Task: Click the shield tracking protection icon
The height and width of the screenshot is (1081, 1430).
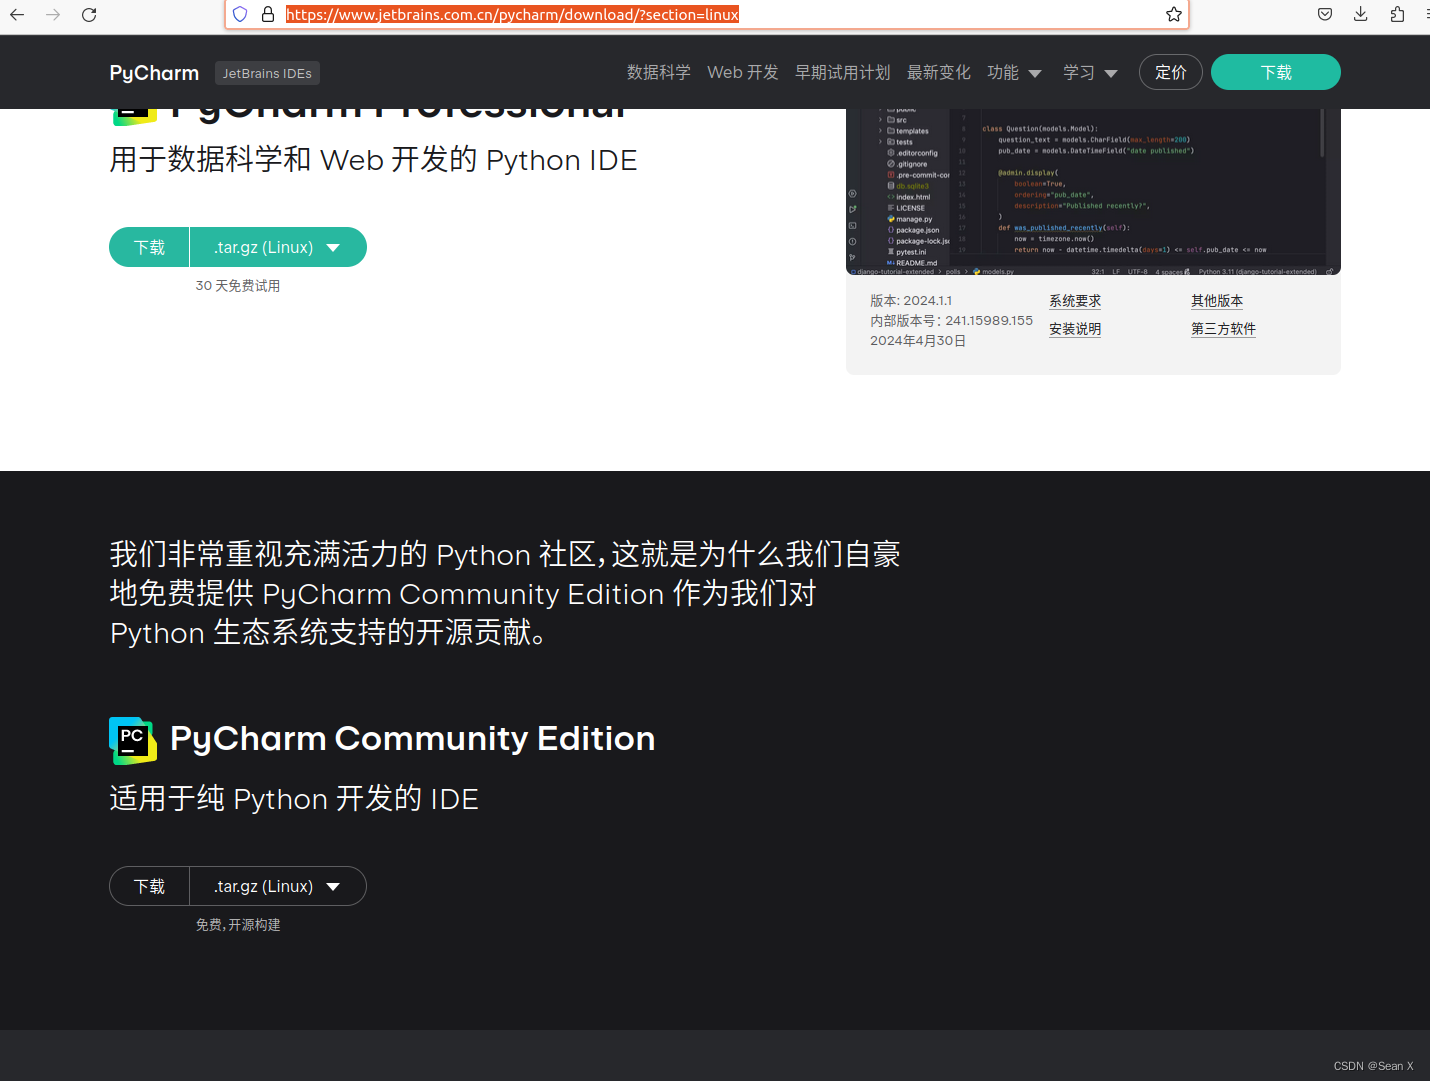Action: tap(240, 14)
